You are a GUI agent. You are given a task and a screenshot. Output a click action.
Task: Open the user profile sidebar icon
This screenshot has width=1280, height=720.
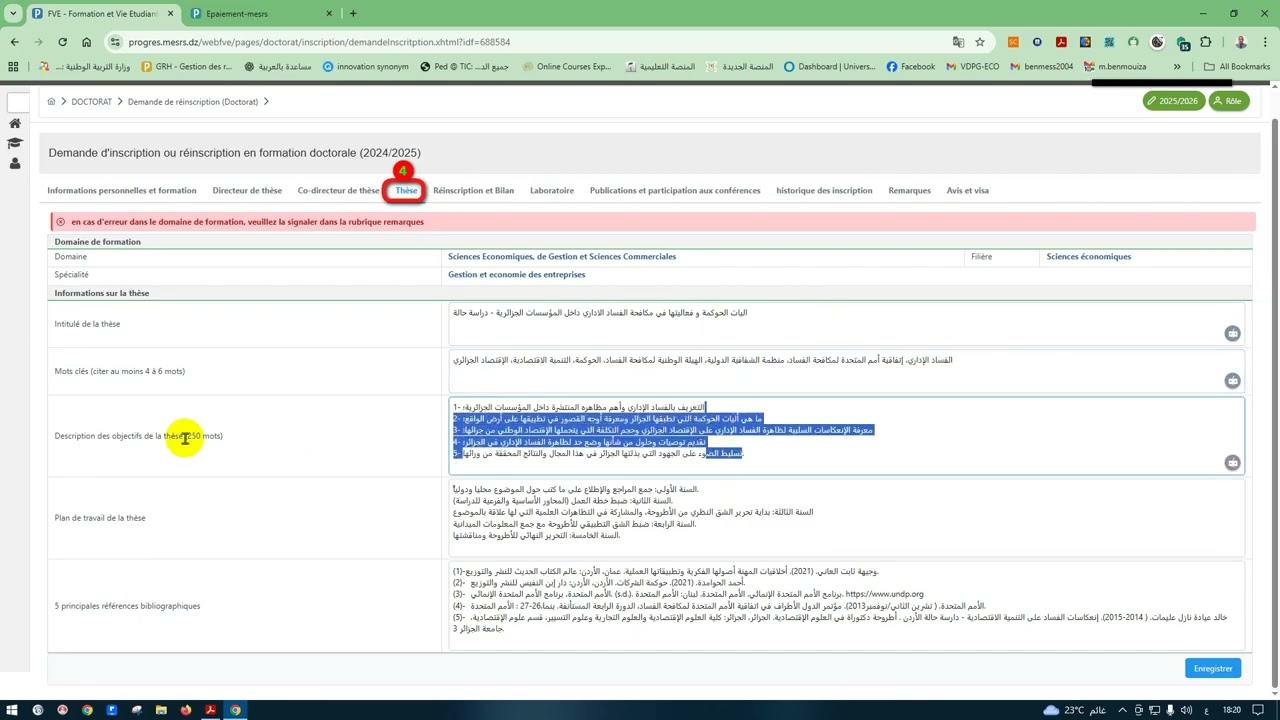15,163
